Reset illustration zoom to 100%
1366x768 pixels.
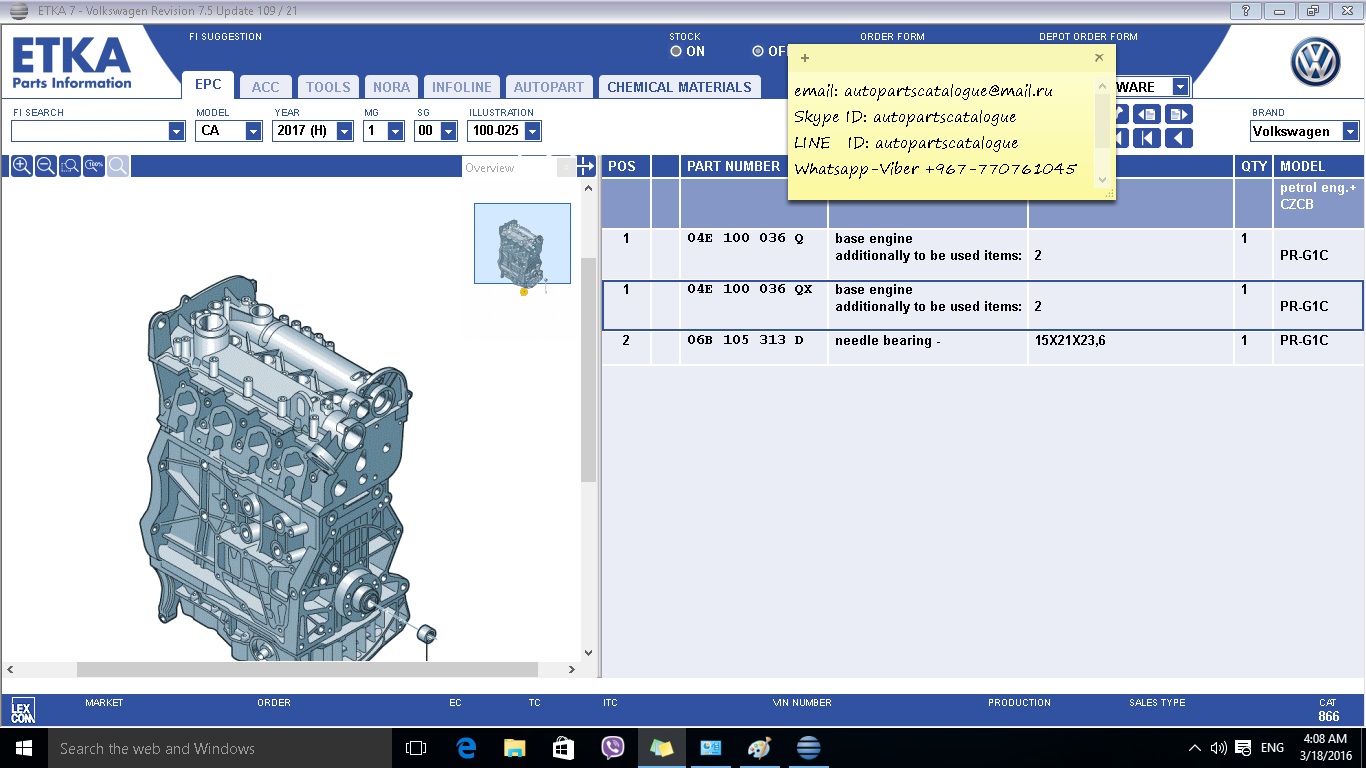click(94, 166)
